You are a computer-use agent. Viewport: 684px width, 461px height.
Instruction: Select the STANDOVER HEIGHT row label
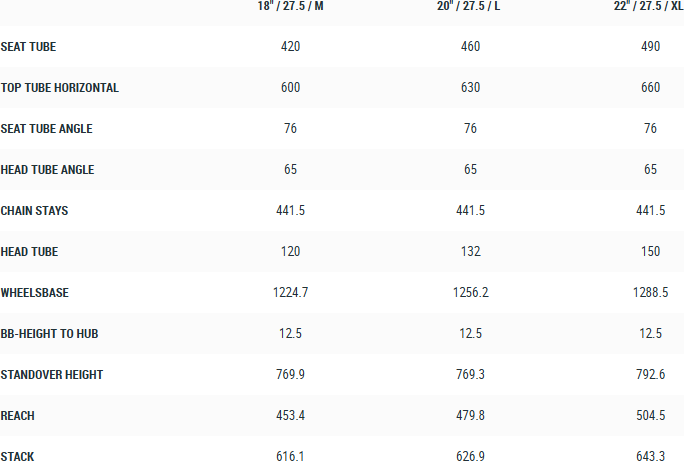coord(52,375)
